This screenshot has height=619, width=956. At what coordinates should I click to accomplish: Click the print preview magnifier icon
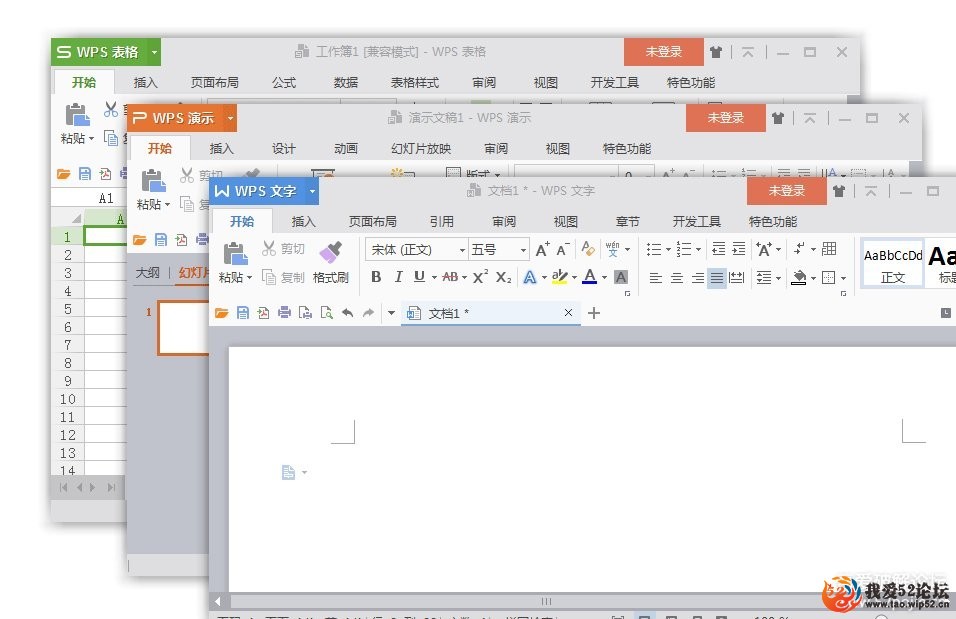point(327,313)
